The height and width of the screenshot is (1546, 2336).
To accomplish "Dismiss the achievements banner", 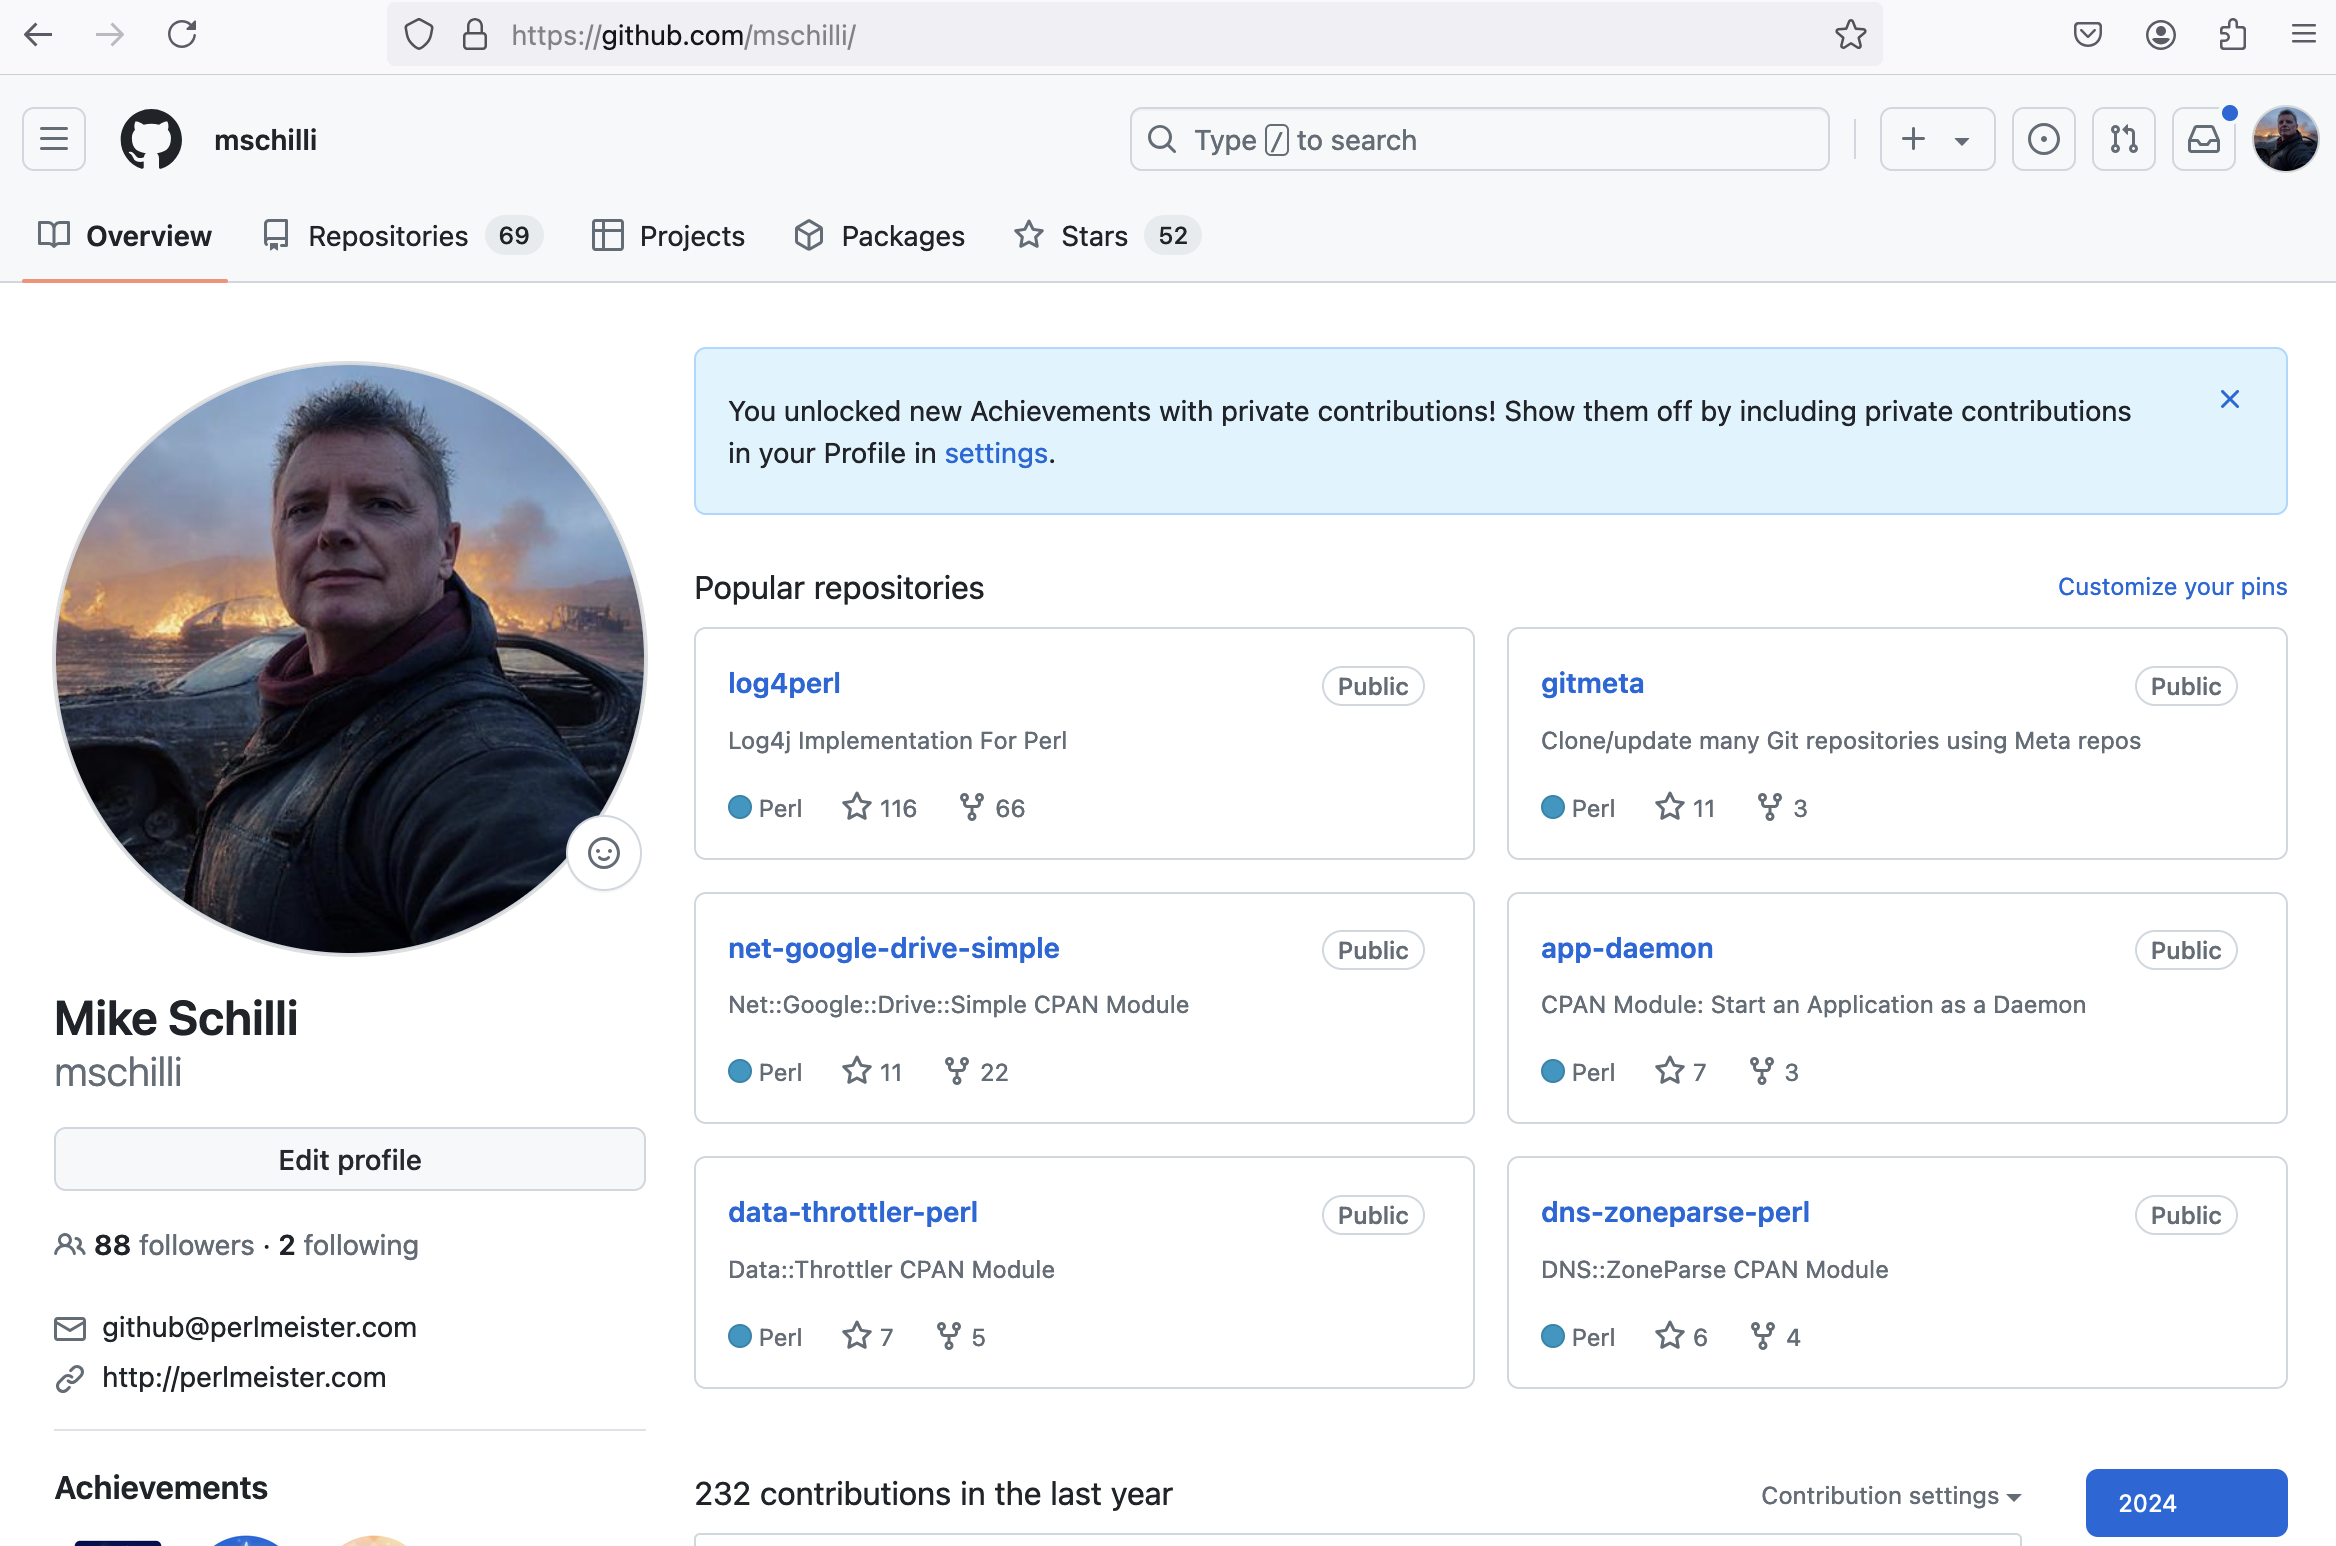I will click(2229, 399).
